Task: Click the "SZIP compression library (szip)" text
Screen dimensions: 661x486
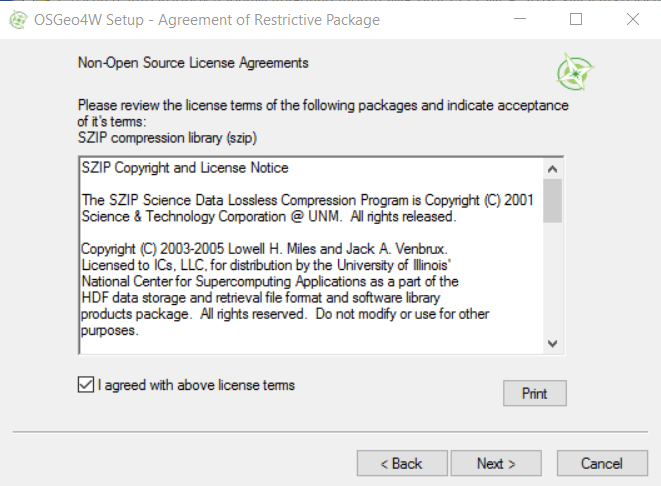Action: coord(167,138)
